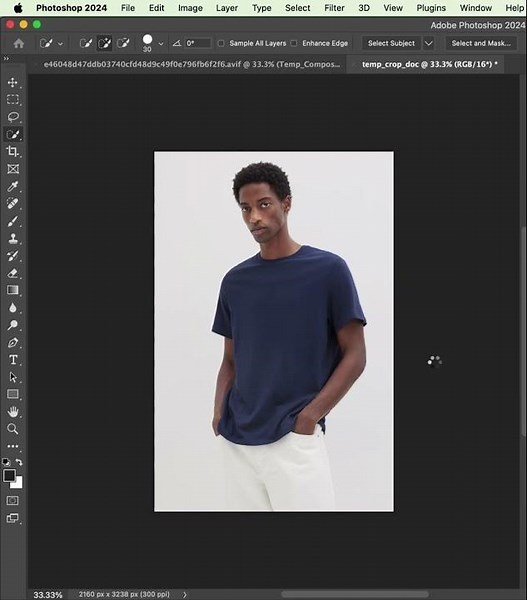Viewport: 527px width, 600px height.
Task: Go to the Home screen
Action: click(18, 43)
